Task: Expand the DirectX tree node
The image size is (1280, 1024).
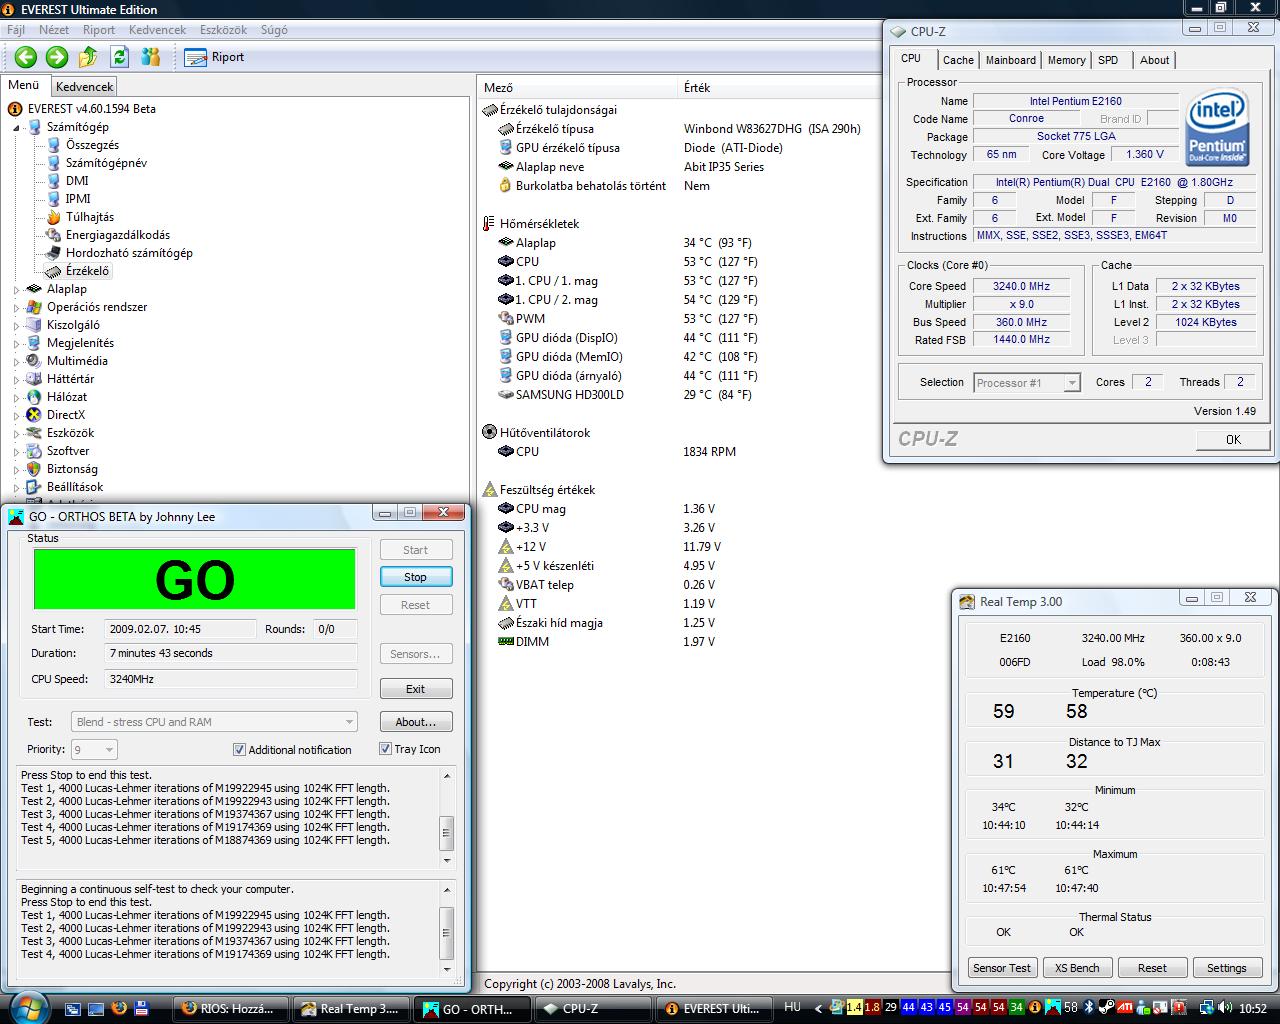Action: click(x=16, y=415)
